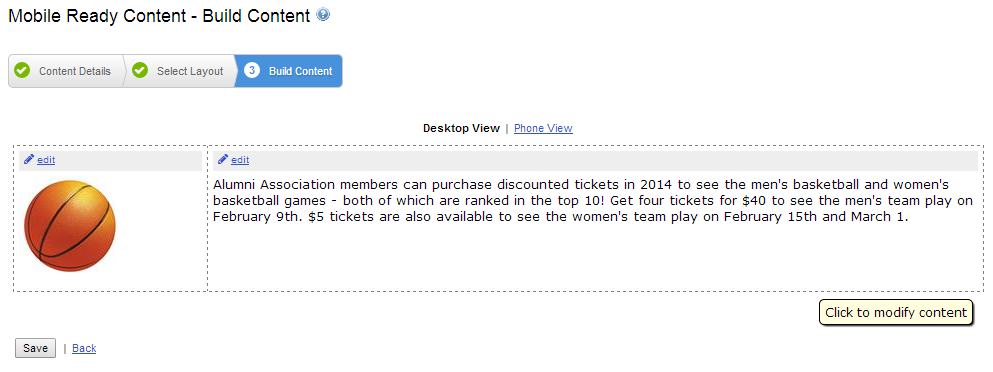The image size is (993, 372).
Task: Open the edit link for the text block
Action: coord(239,160)
